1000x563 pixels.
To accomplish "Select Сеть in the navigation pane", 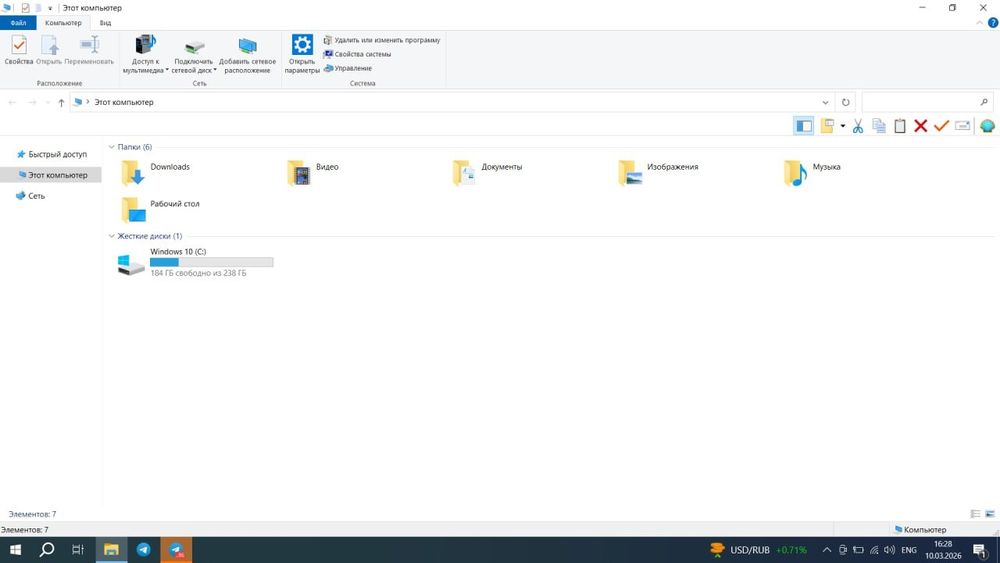I will 30,196.
